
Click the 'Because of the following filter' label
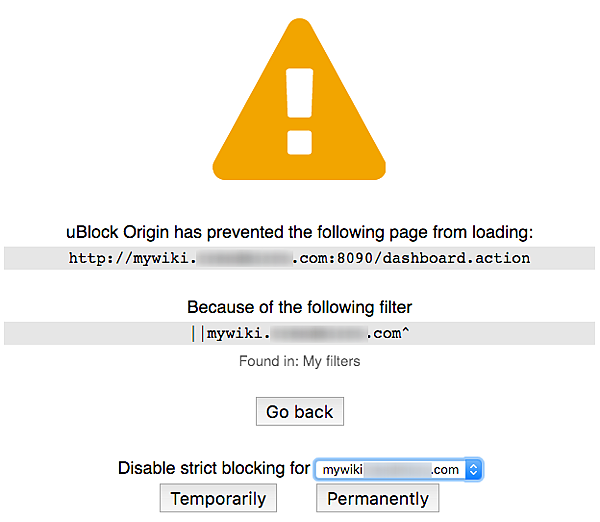[x=300, y=307]
